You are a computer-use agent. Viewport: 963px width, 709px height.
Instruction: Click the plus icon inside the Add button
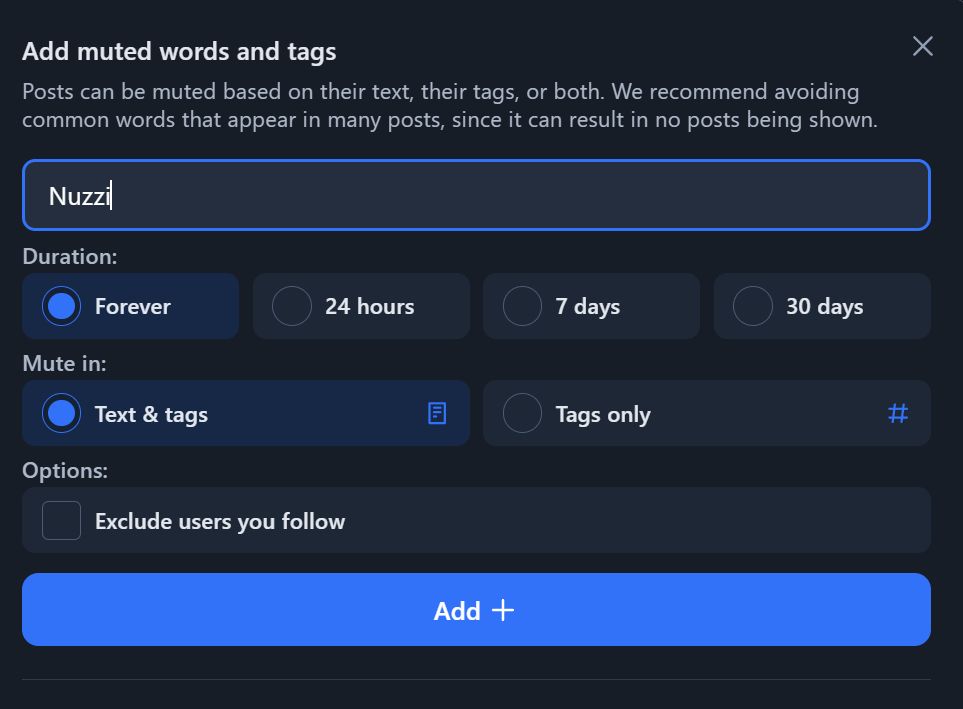point(501,610)
